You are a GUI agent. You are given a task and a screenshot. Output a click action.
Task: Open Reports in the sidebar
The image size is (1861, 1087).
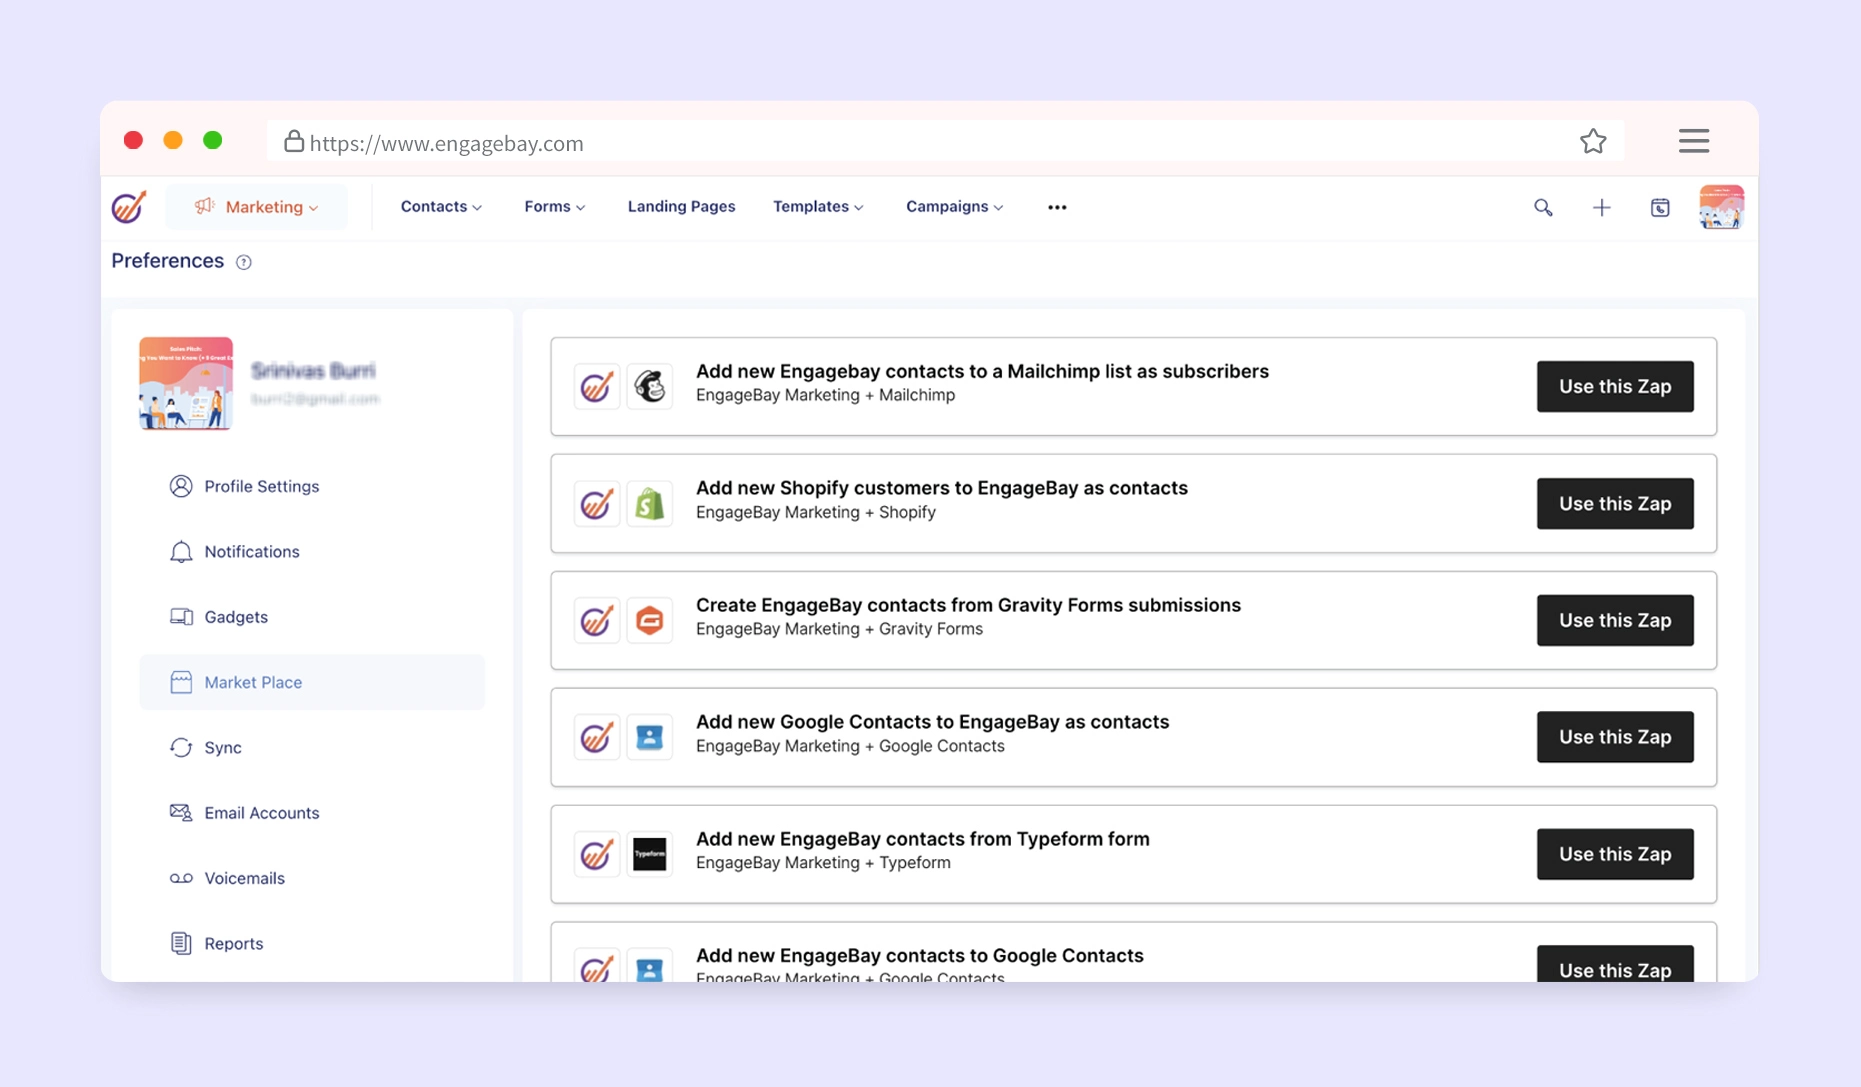pyautogui.click(x=312, y=943)
